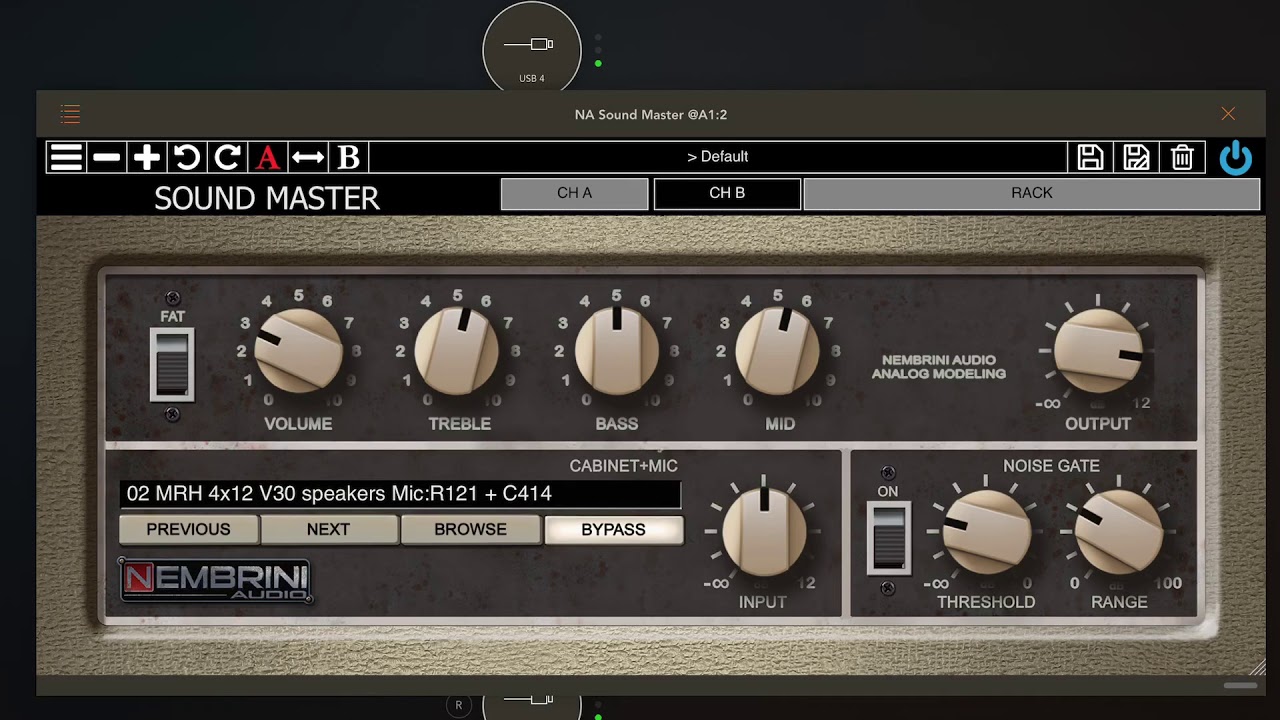Click the INPUT knob
Screen dimensions: 1280x720
[x=764, y=532]
